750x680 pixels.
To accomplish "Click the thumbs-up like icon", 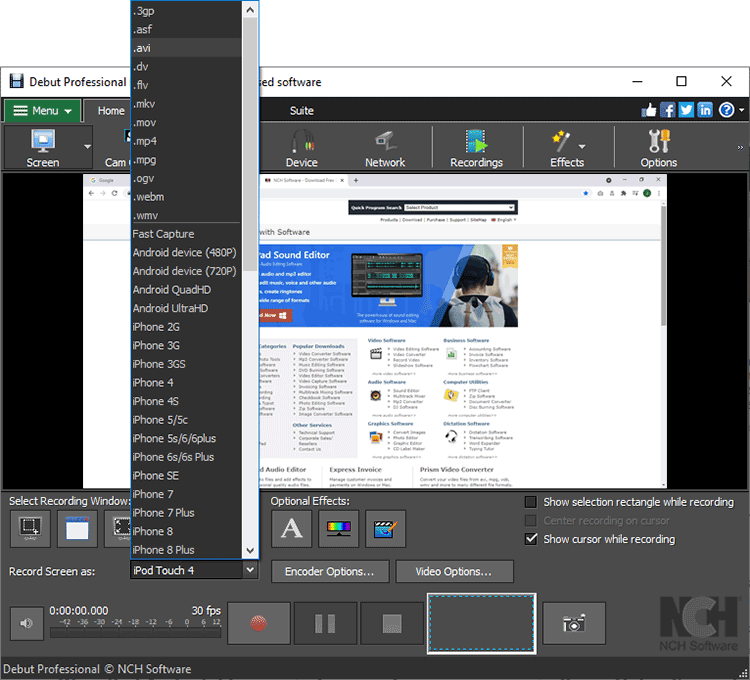I will tap(649, 110).
